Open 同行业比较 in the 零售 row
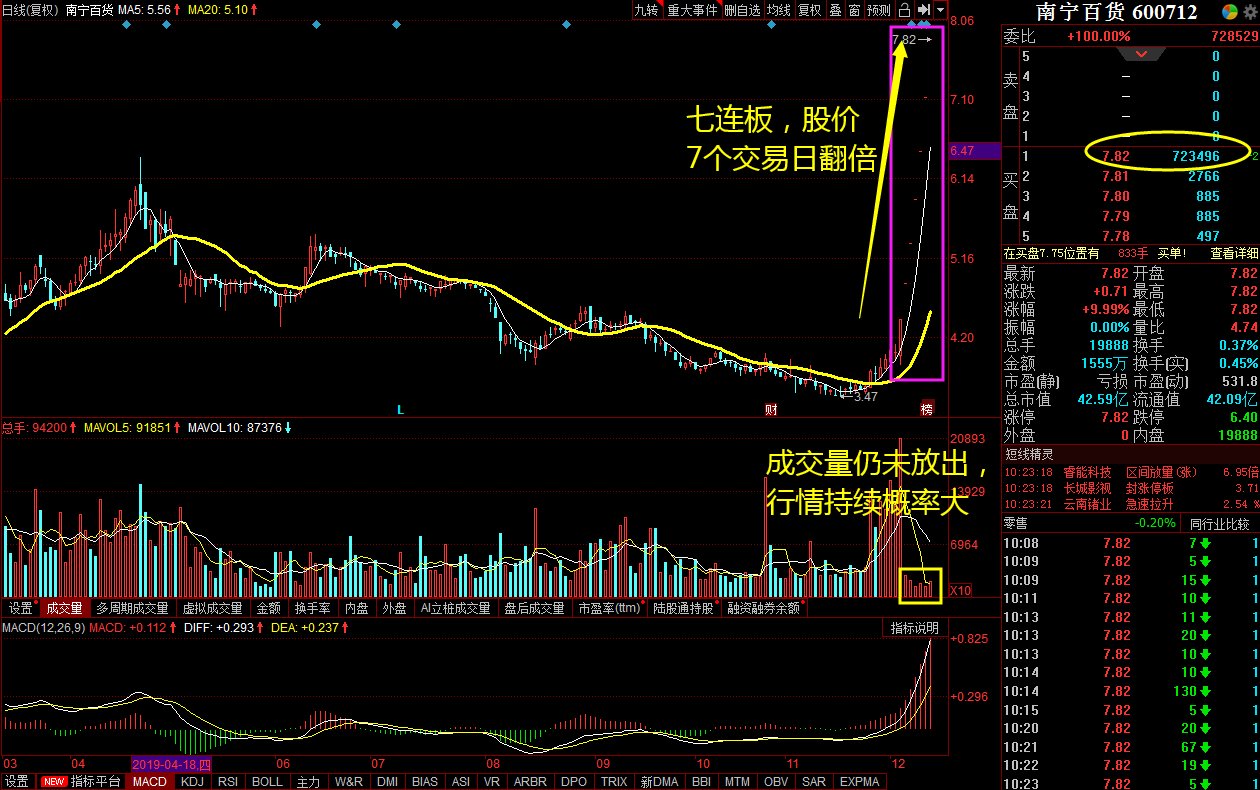Screen dimensions: 1260x790 [x=1218, y=523]
